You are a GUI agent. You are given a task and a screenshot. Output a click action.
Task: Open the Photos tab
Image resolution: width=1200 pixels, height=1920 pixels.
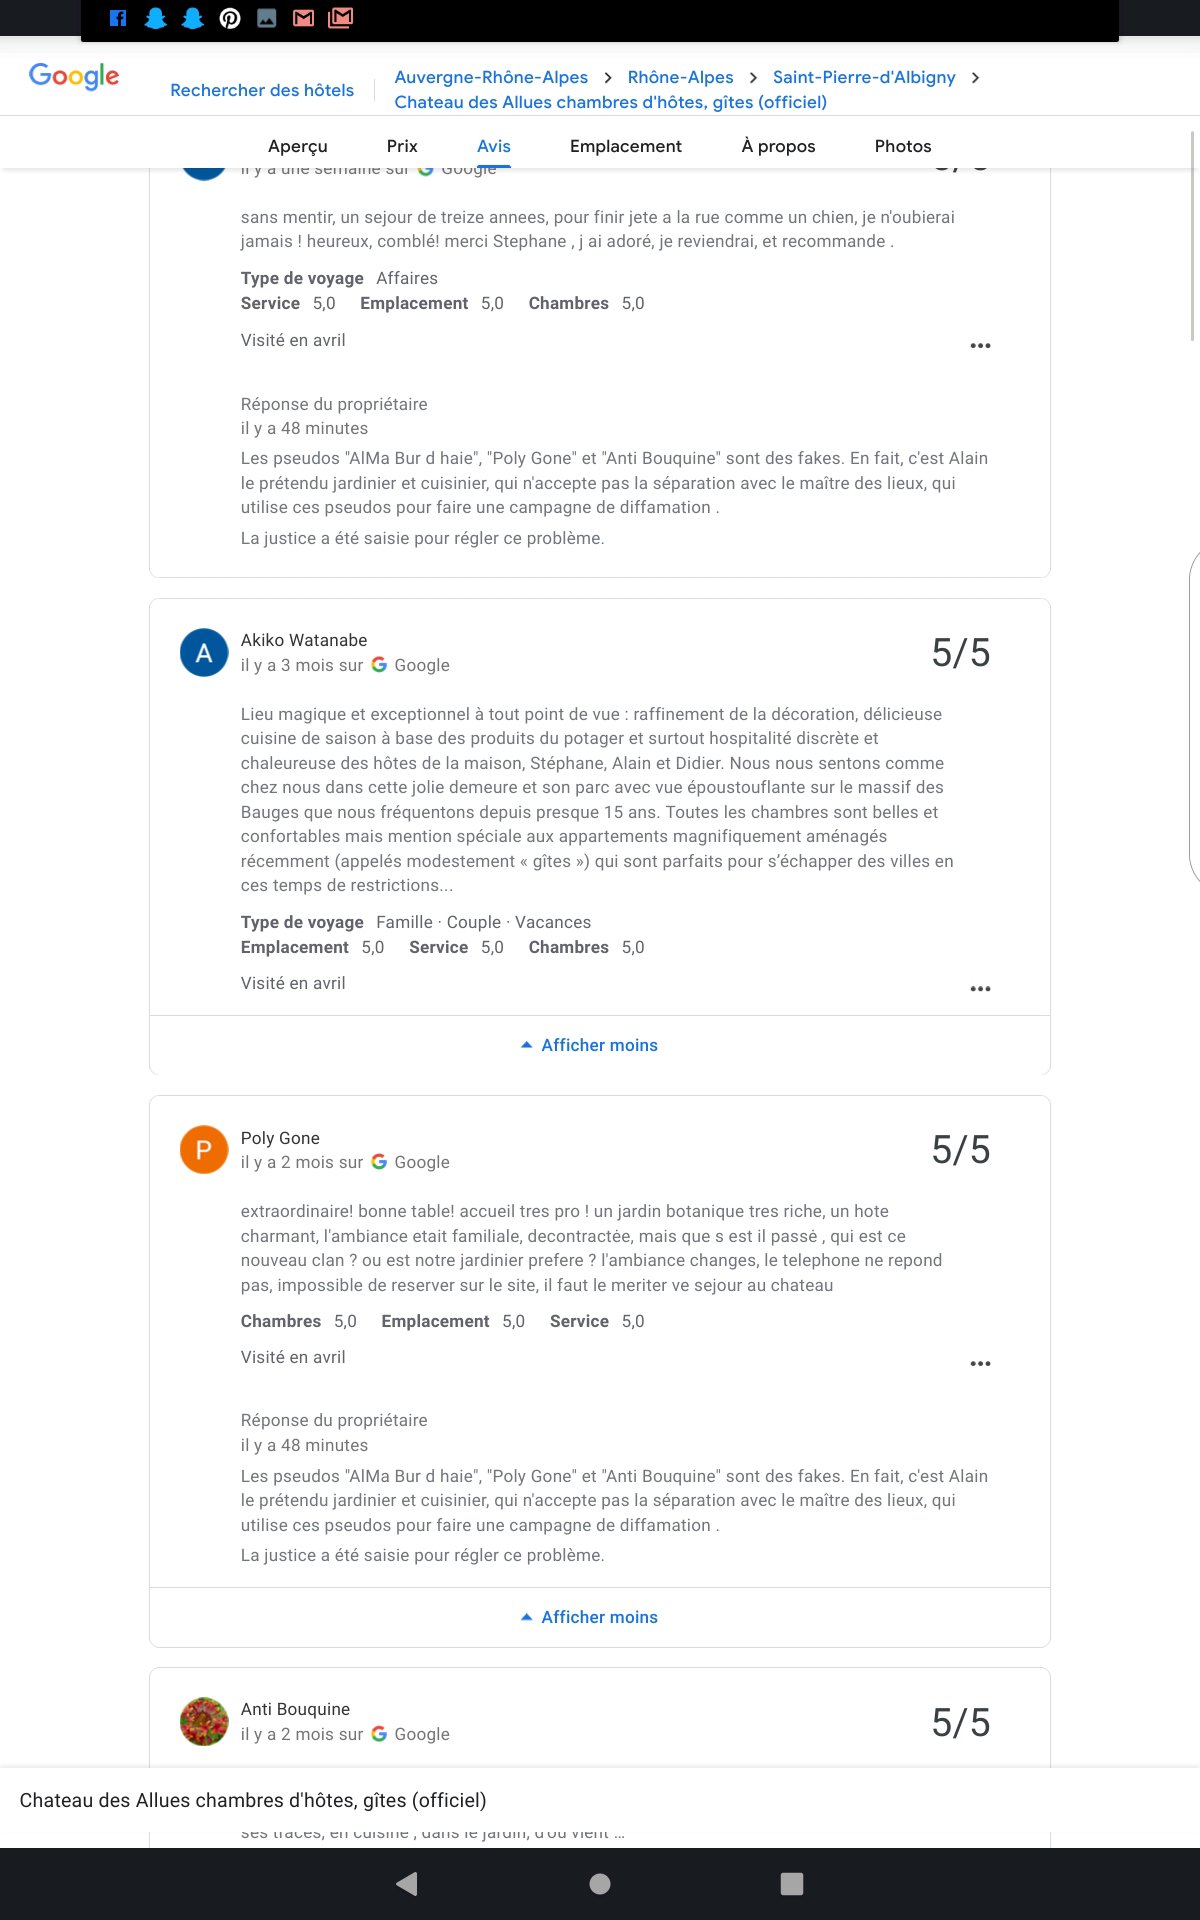(x=902, y=146)
